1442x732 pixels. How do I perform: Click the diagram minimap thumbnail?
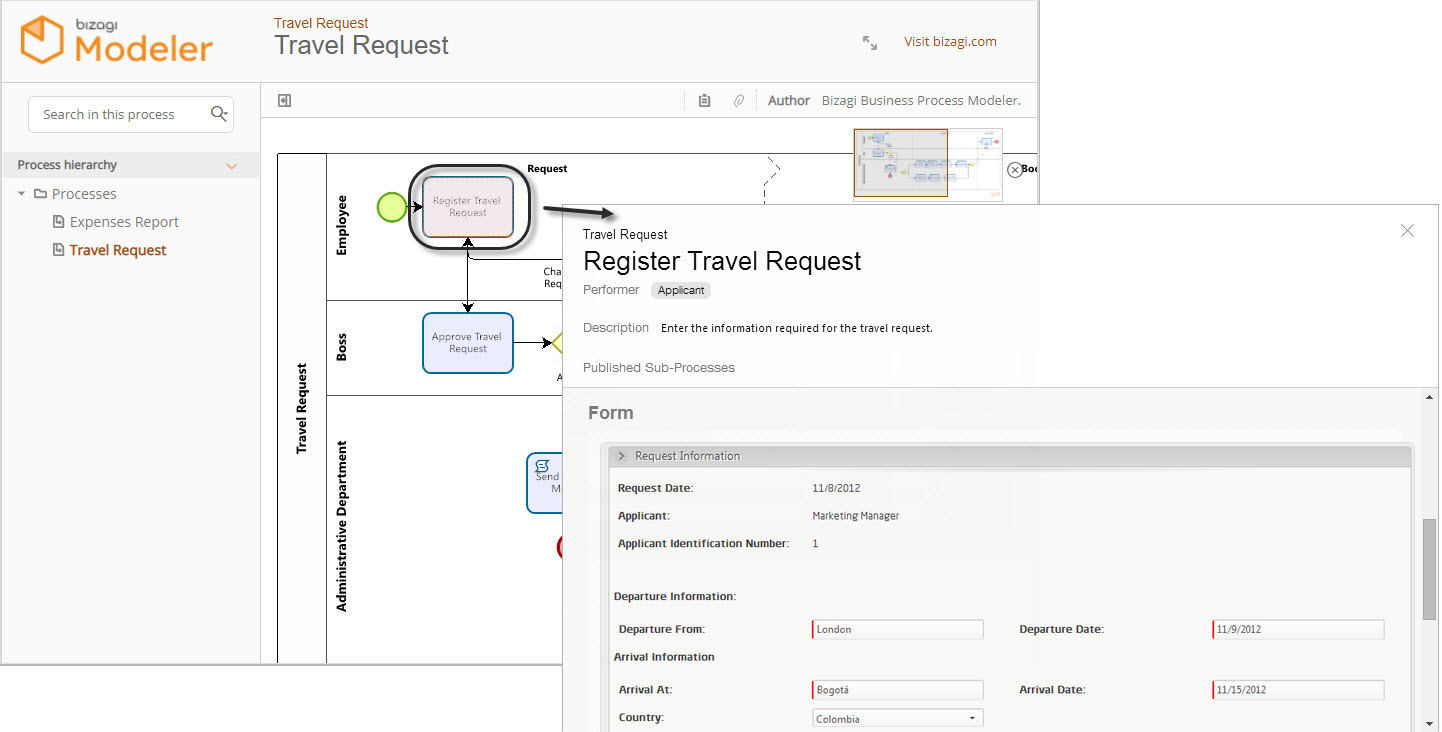928,163
